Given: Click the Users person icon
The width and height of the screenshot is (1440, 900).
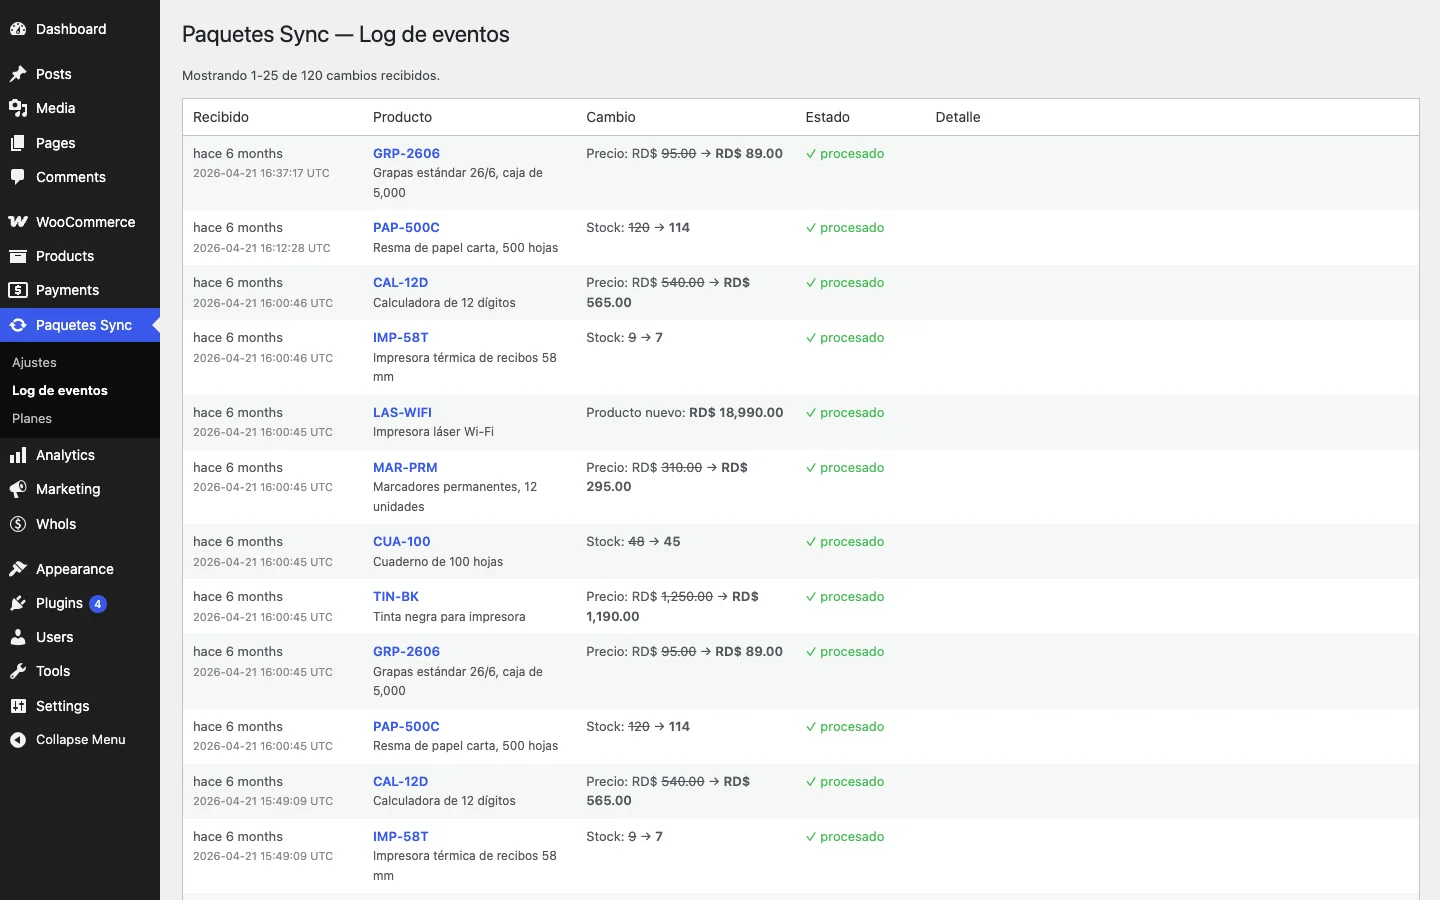Looking at the screenshot, I should 18,637.
